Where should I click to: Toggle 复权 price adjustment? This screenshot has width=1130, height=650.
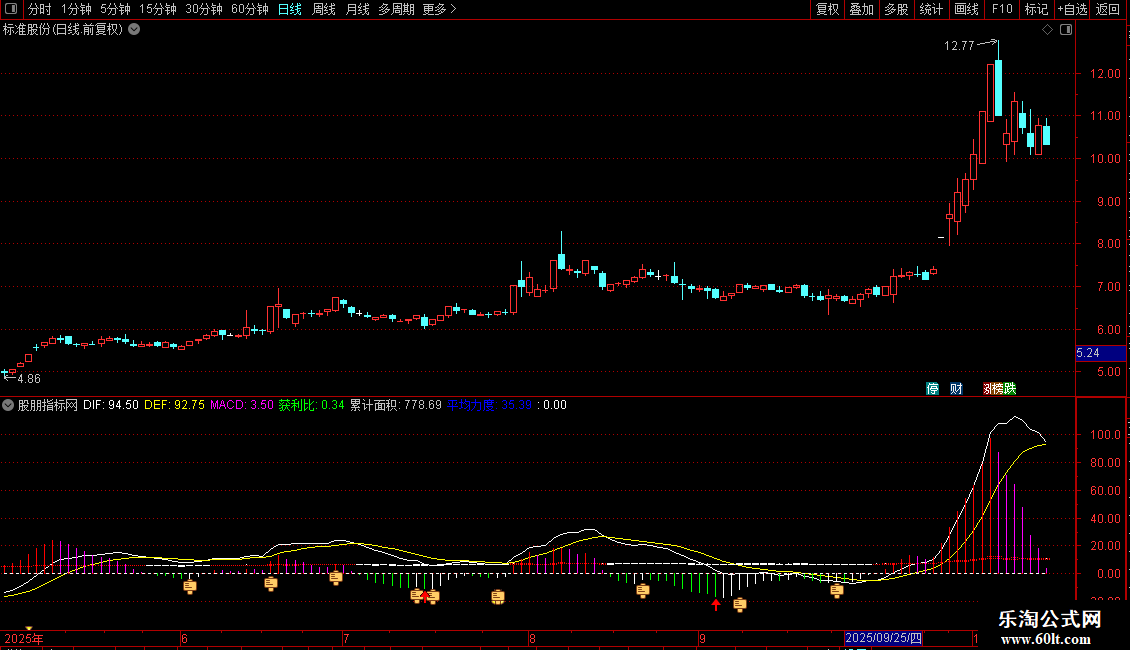tap(827, 9)
